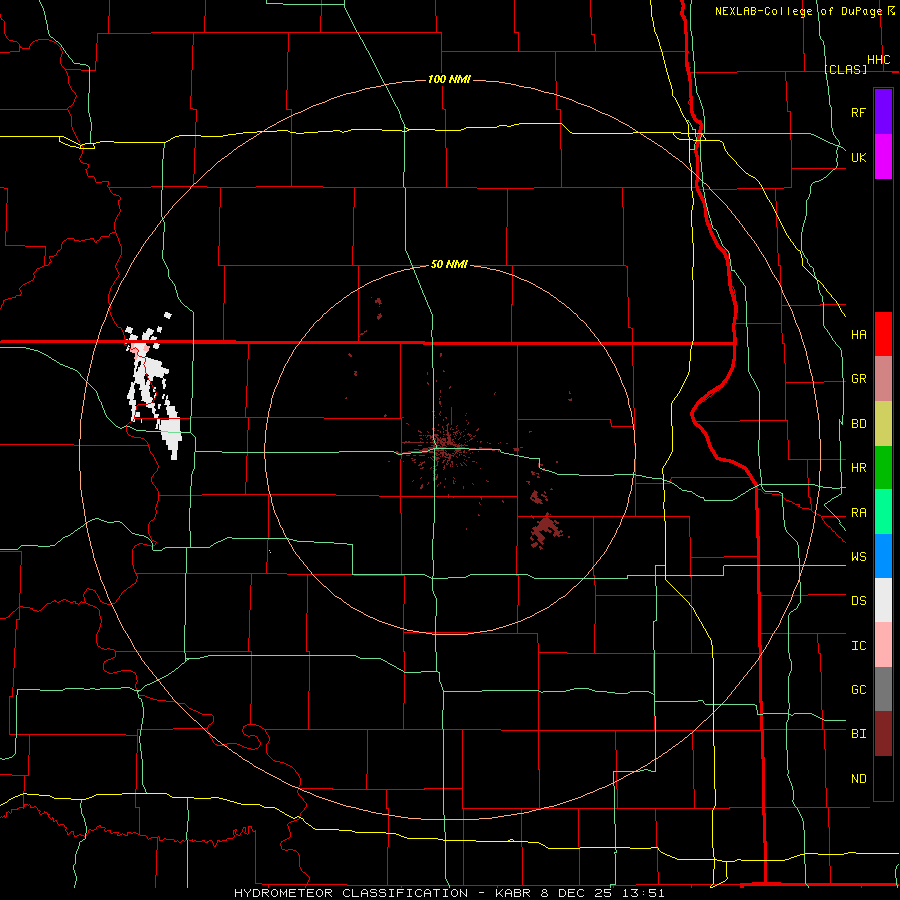The height and width of the screenshot is (900, 900).
Task: Click the 100 NMI range ring label
Action: pos(449,79)
